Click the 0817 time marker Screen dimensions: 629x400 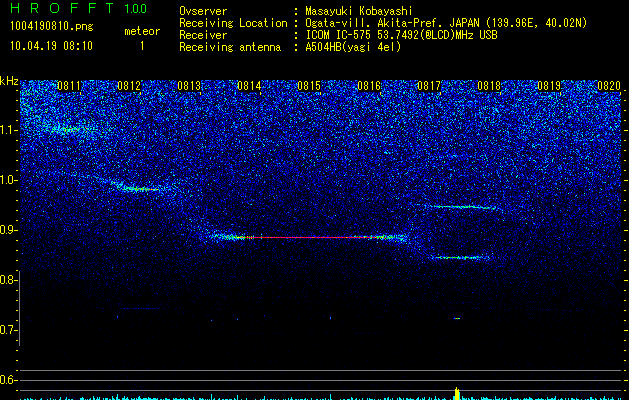429,85
